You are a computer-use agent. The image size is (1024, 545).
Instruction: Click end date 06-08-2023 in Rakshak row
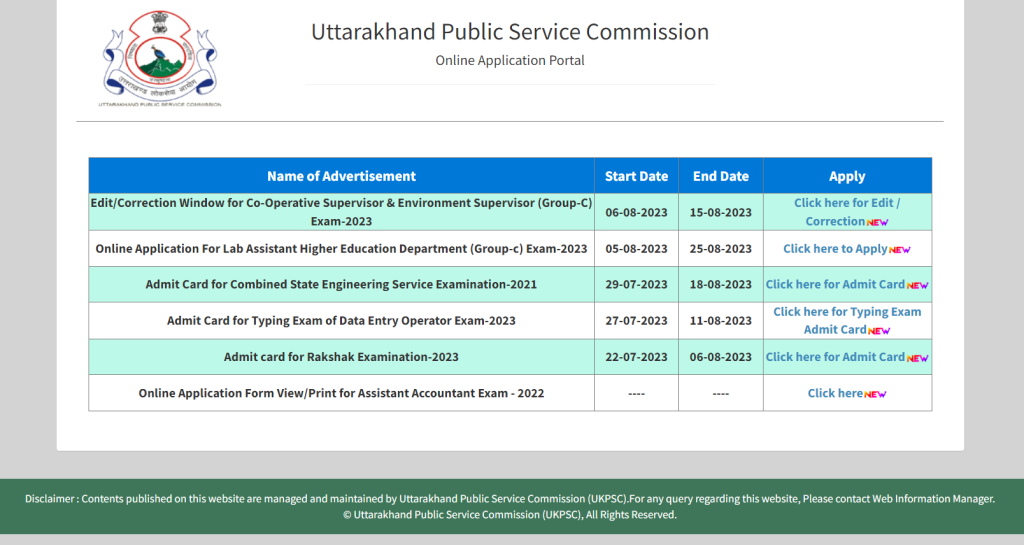pyautogui.click(x=720, y=357)
